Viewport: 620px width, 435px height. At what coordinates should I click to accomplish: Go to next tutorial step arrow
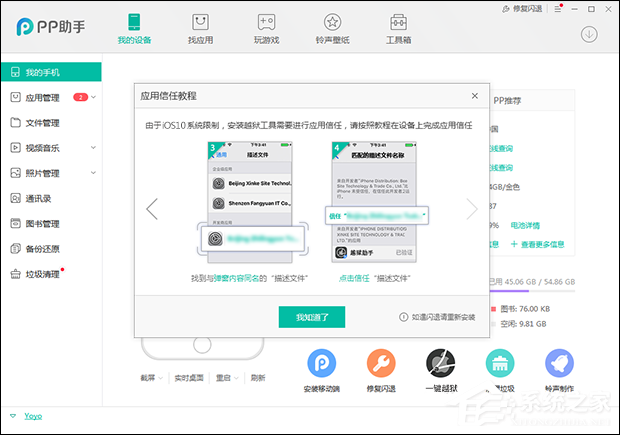[472, 209]
